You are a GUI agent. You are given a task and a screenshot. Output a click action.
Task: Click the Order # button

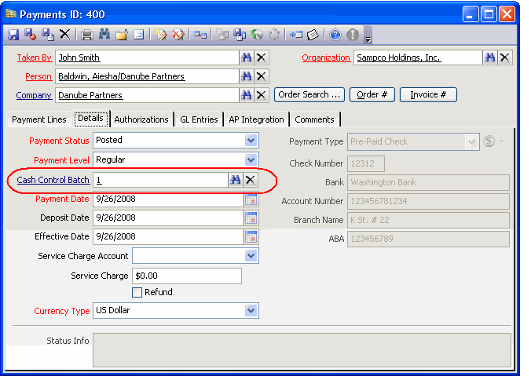point(372,94)
